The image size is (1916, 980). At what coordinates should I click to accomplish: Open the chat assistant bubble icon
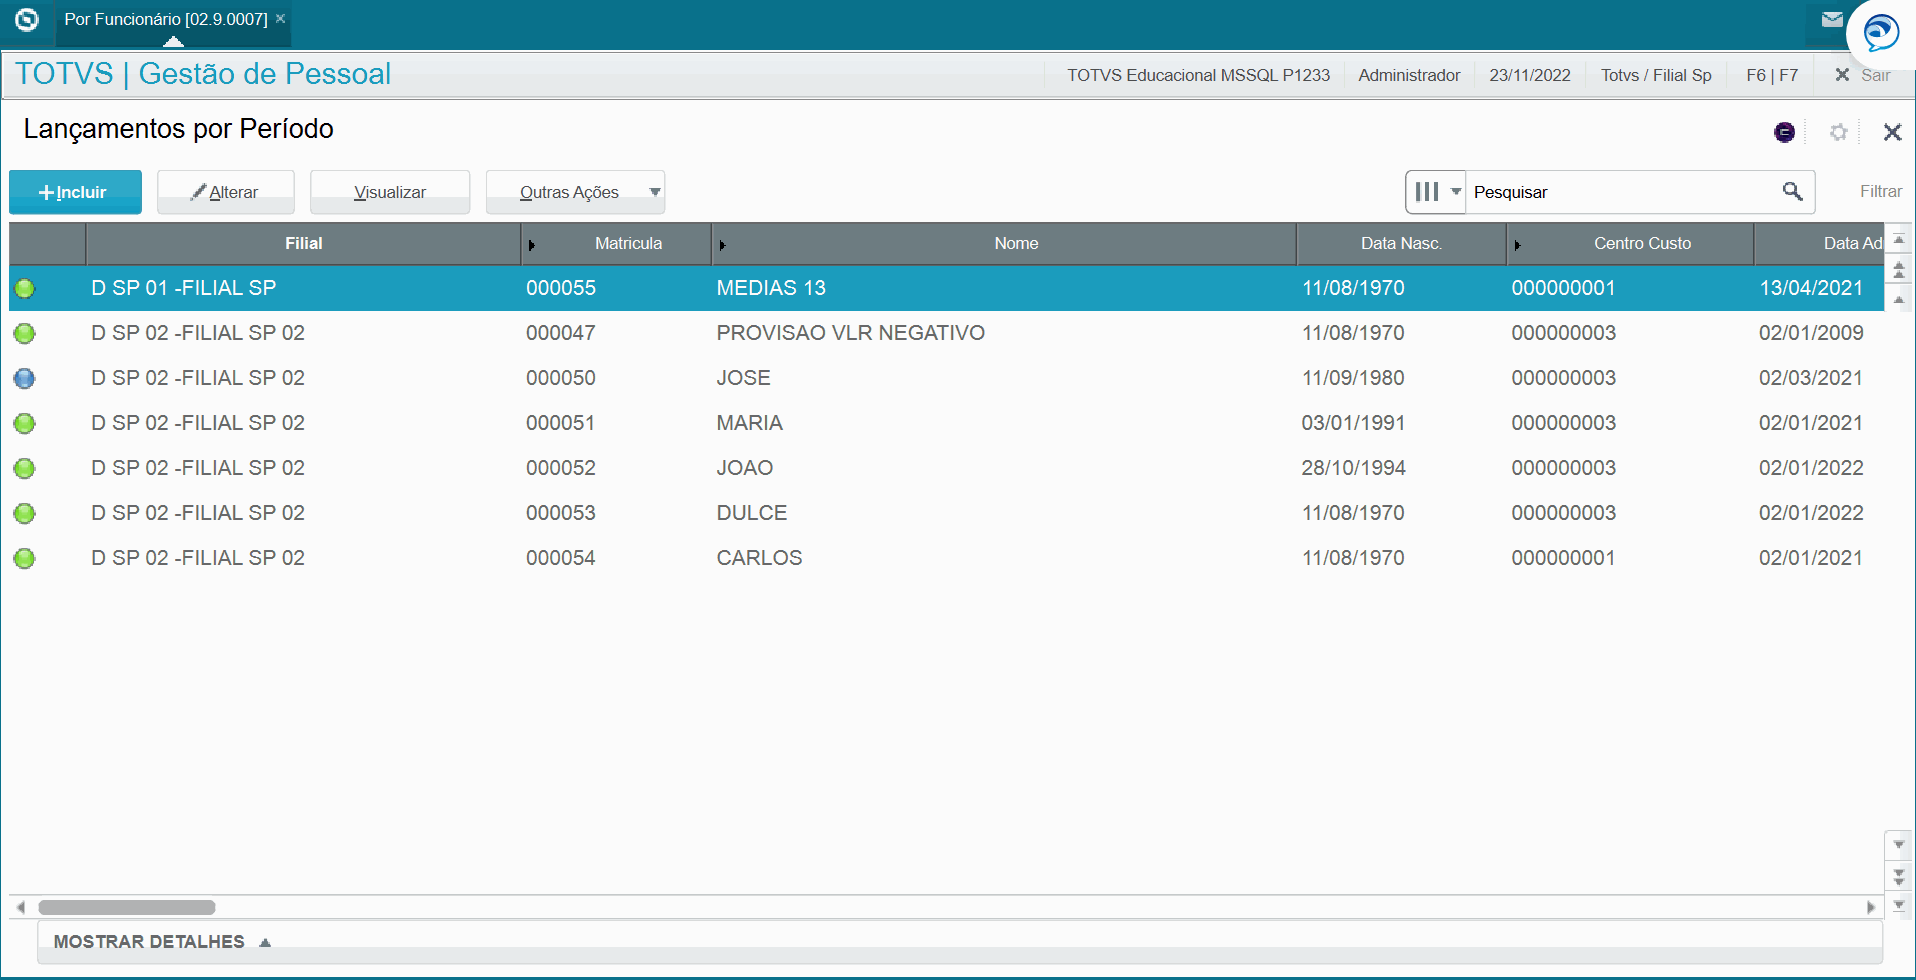1880,33
